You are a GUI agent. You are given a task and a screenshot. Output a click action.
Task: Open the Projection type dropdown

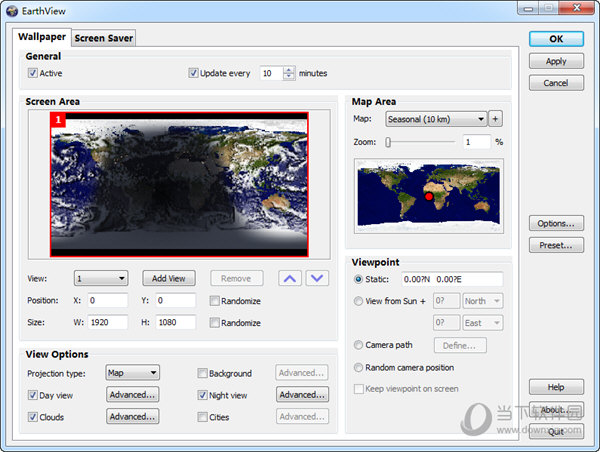pyautogui.click(x=132, y=373)
